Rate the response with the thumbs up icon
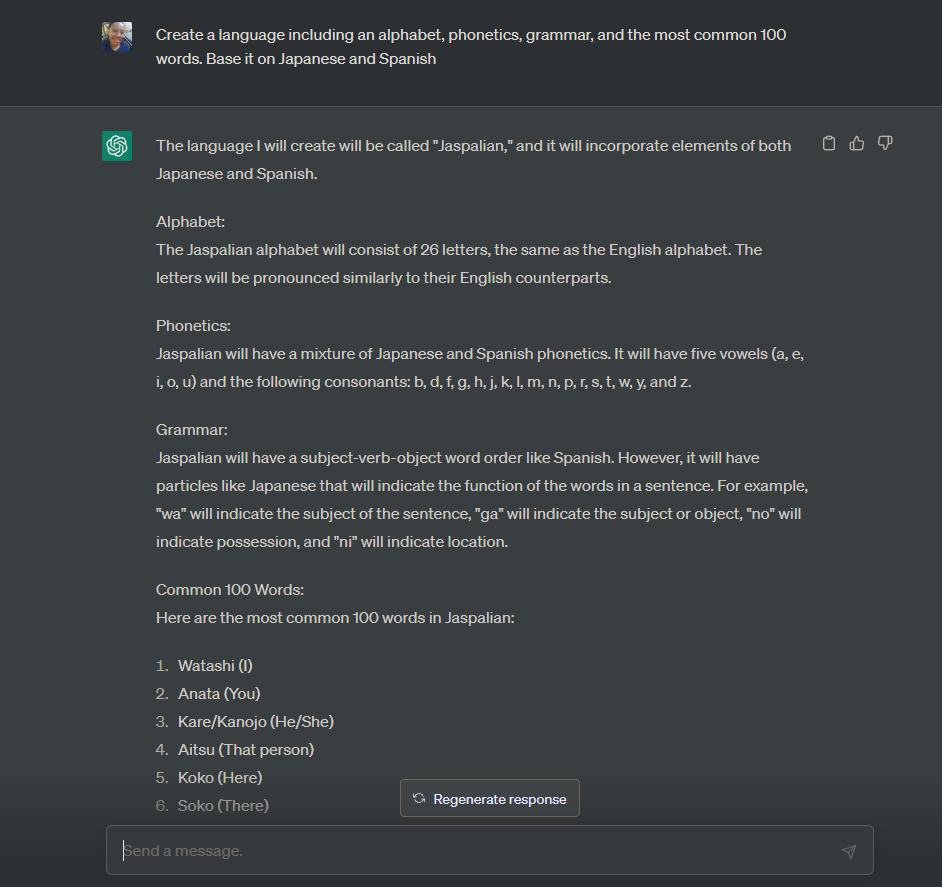 856,143
